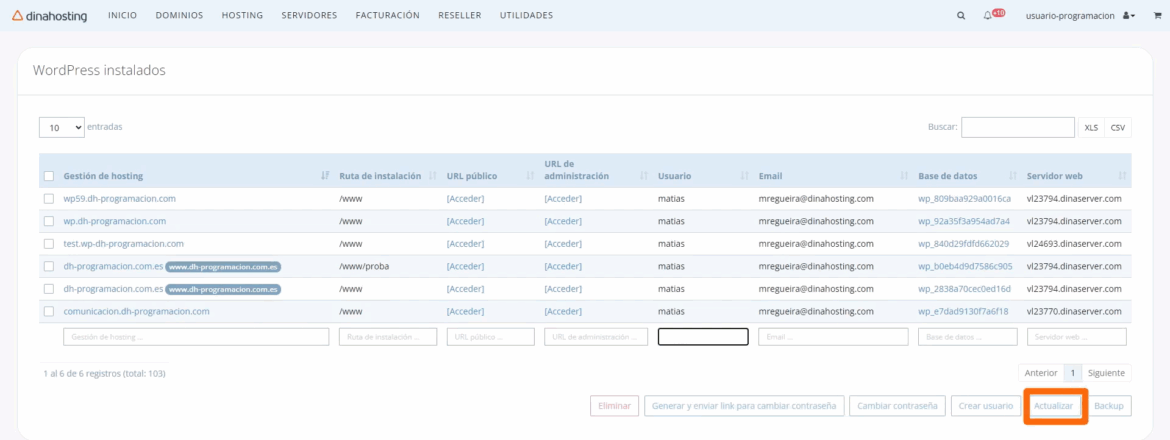Sort by Servidor web column arrows
1170x440 pixels.
(1122, 176)
